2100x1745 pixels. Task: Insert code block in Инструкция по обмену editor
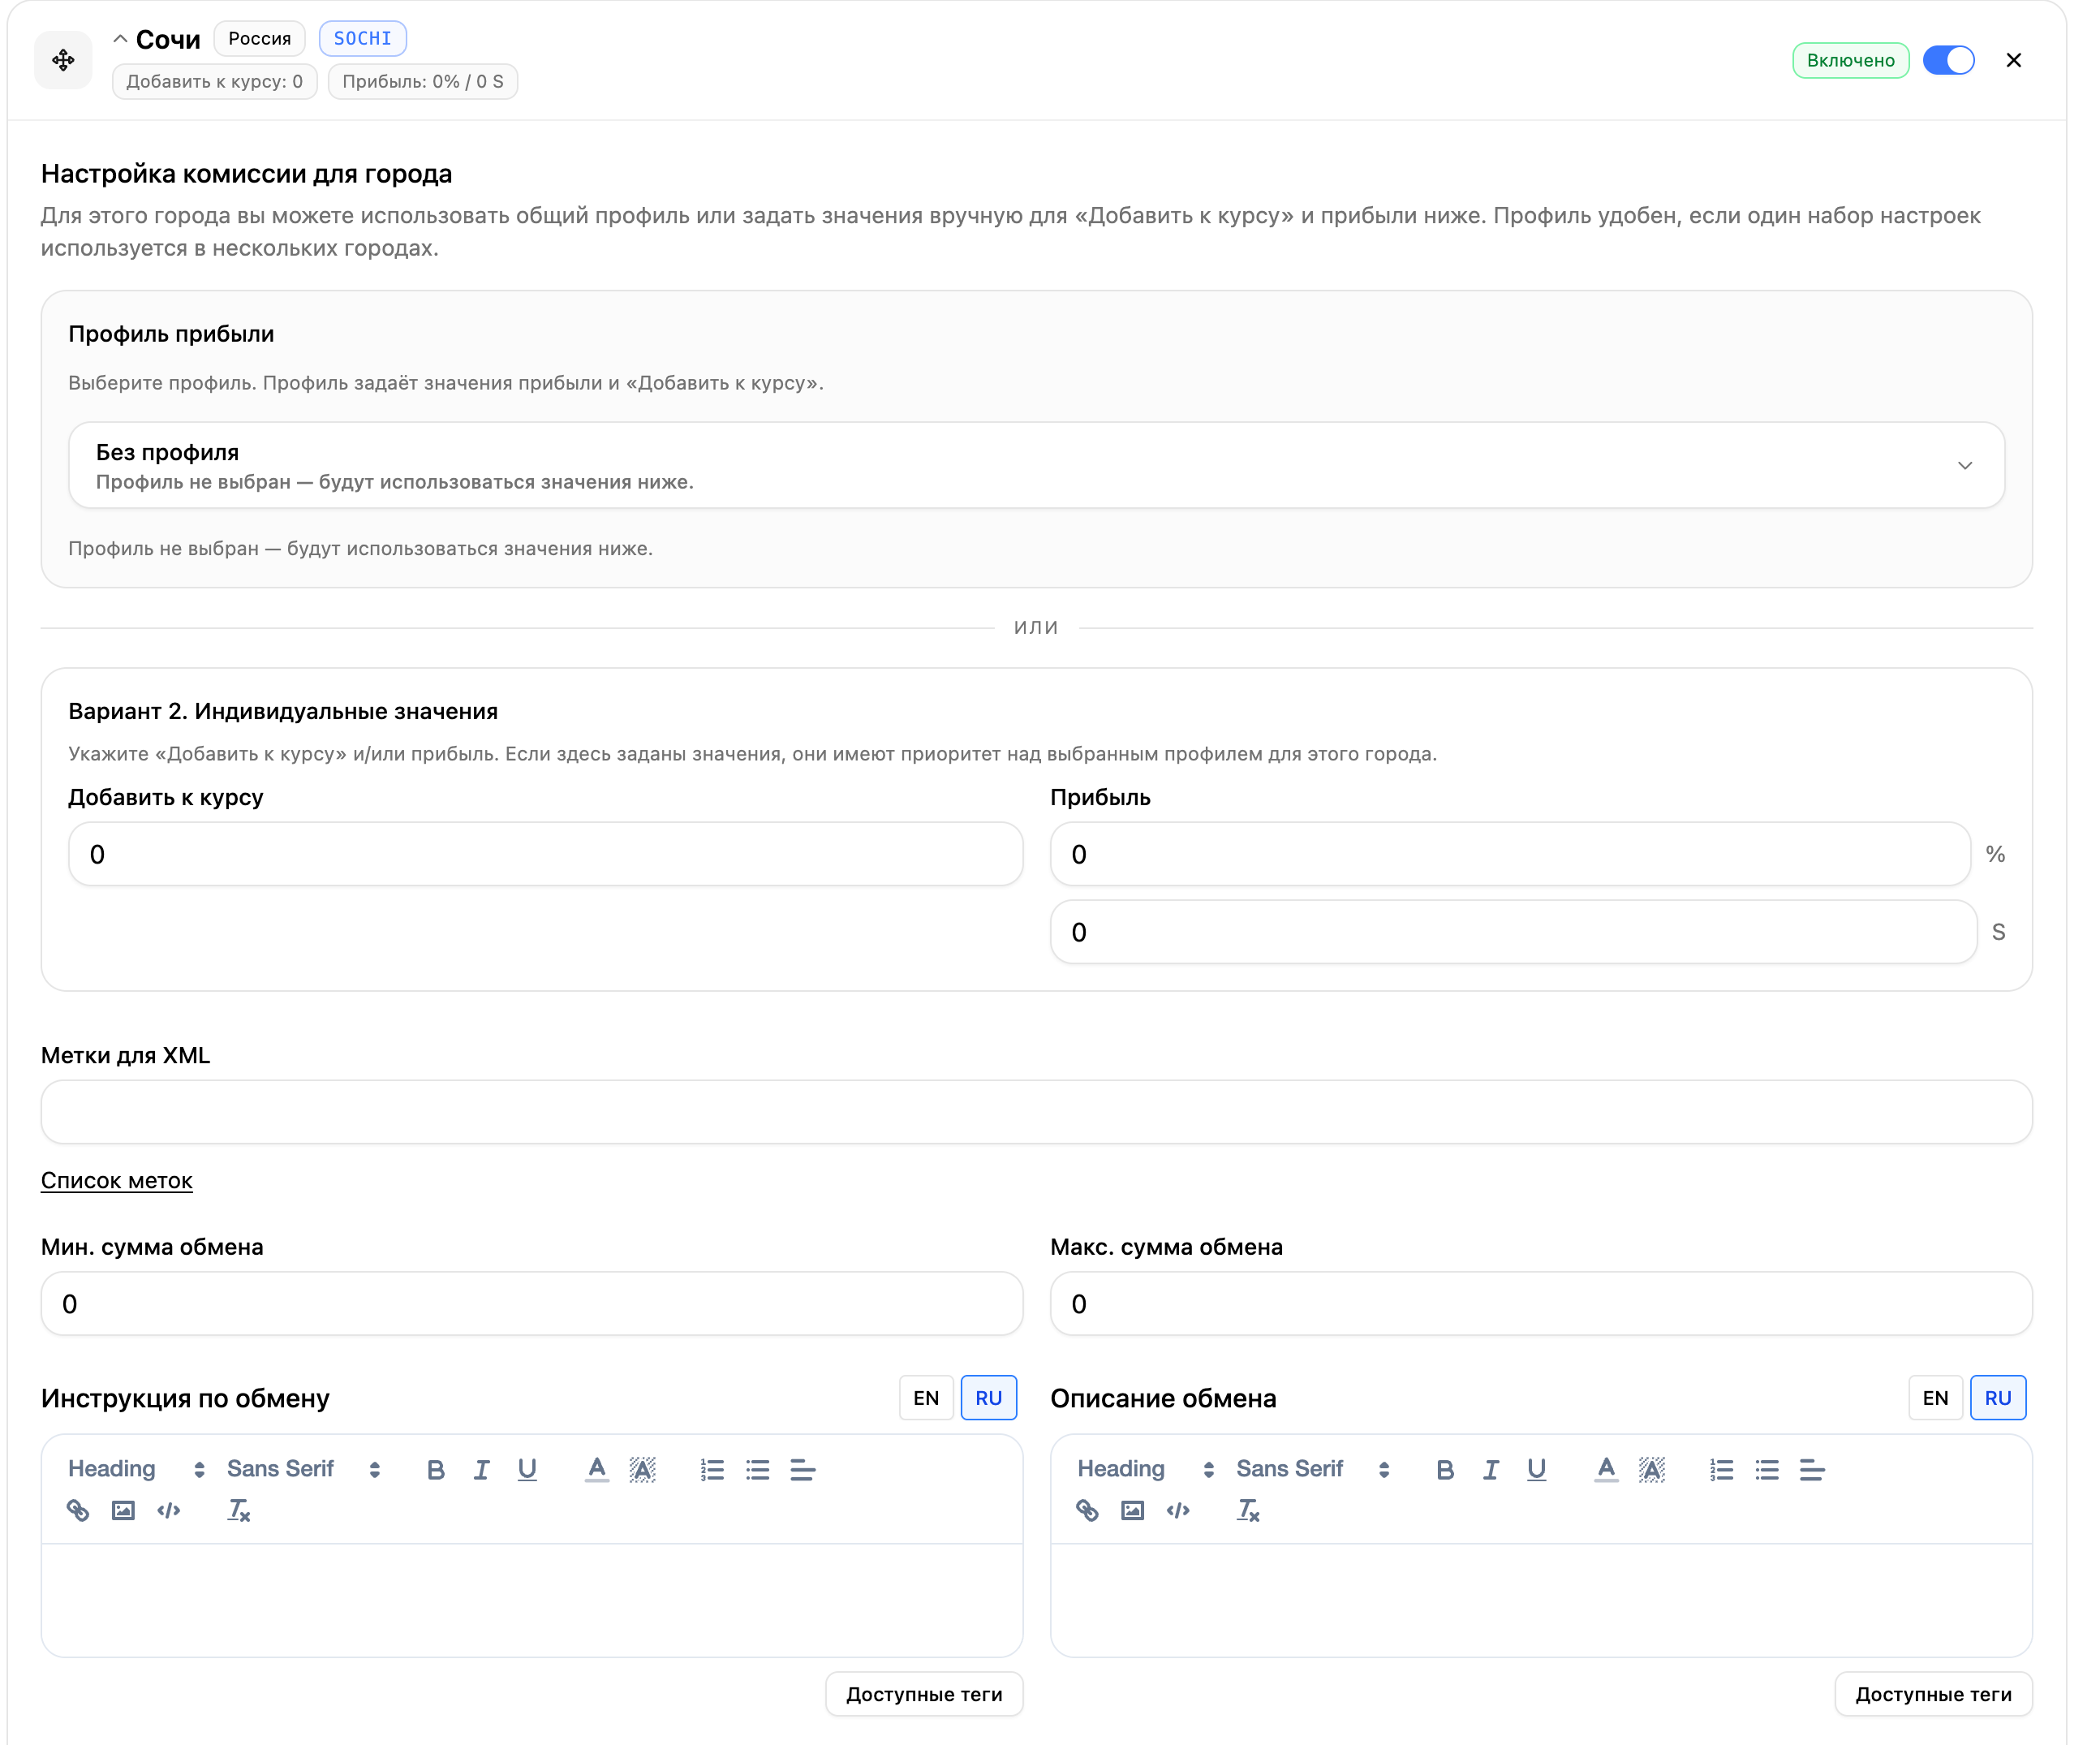(169, 1510)
